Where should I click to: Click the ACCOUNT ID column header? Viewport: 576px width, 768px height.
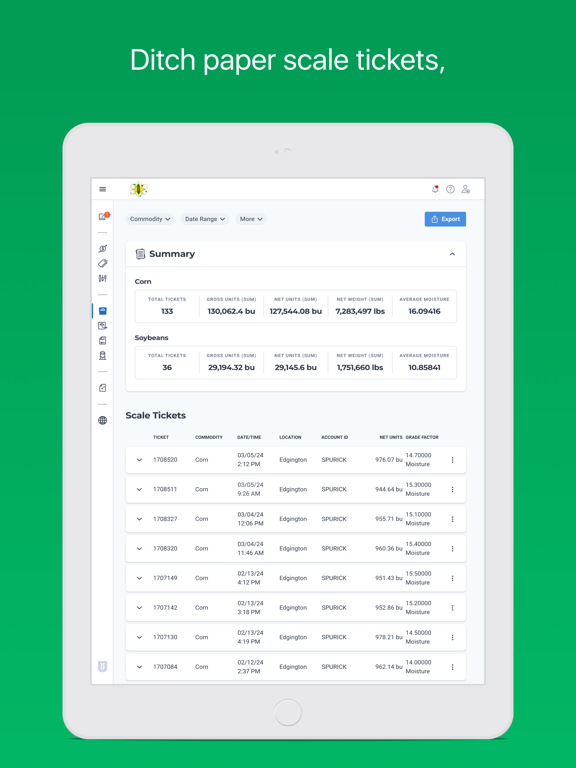pyautogui.click(x=335, y=437)
